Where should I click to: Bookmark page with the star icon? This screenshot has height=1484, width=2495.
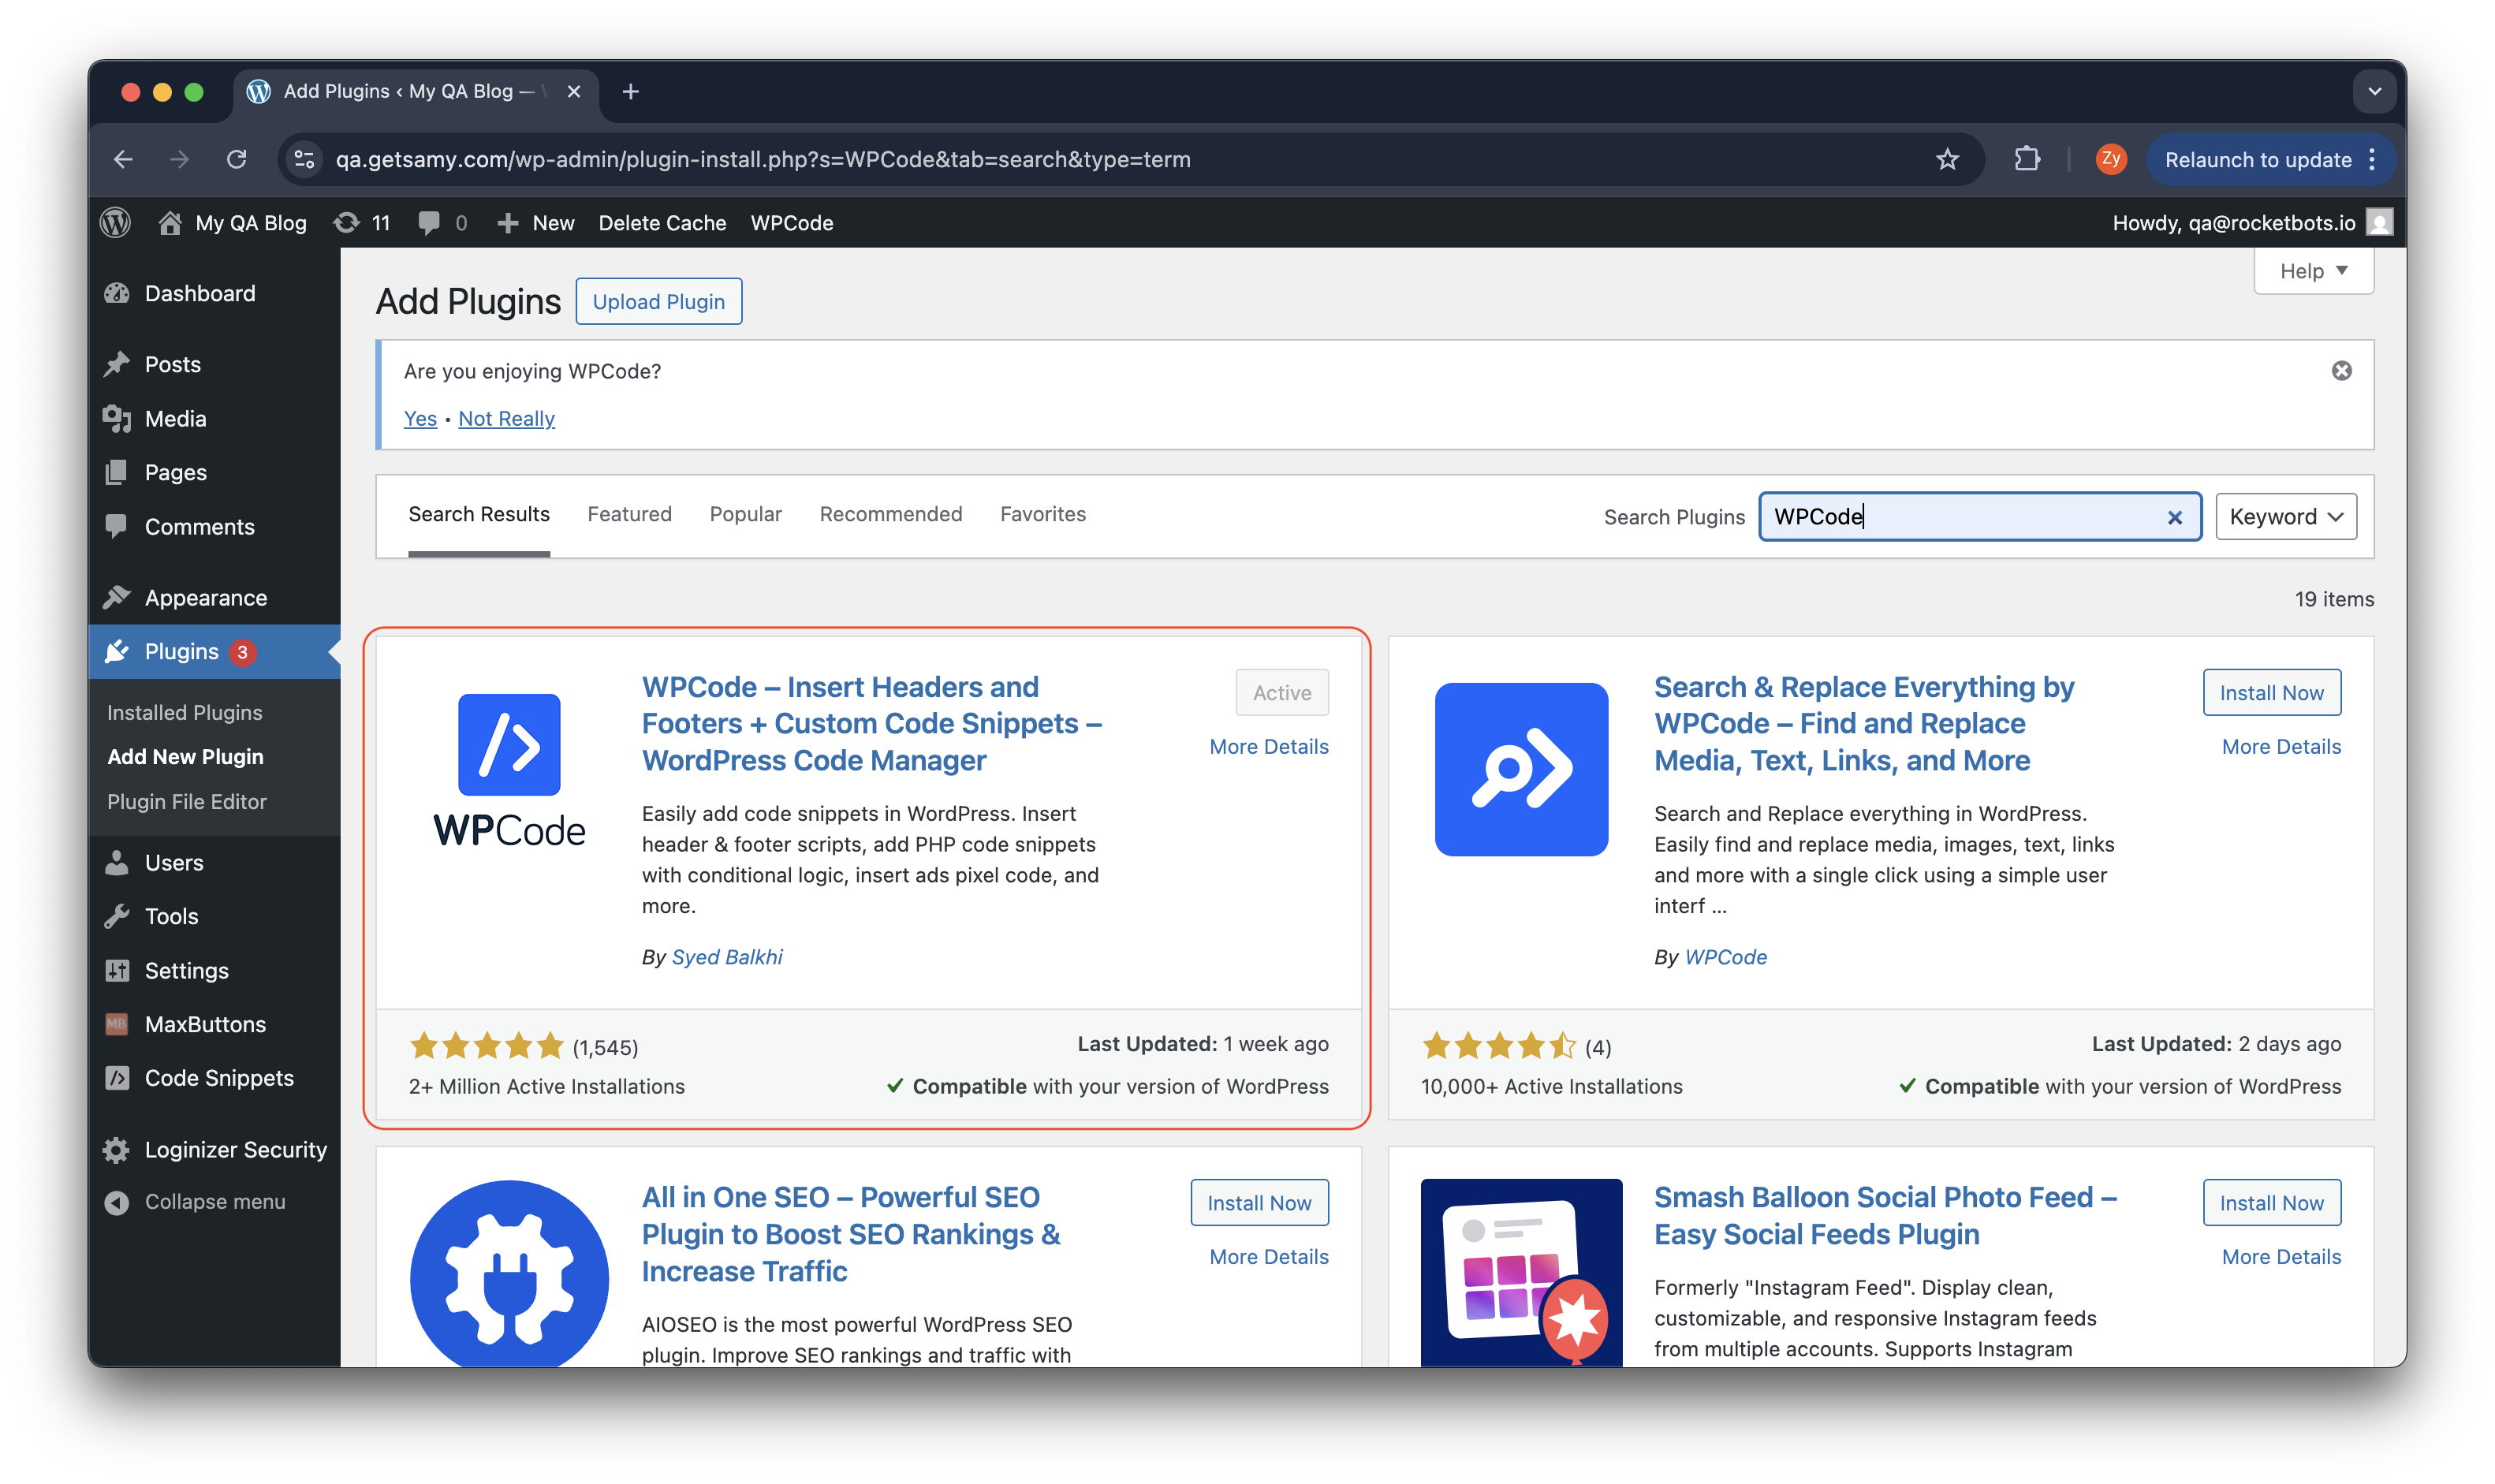click(1946, 159)
